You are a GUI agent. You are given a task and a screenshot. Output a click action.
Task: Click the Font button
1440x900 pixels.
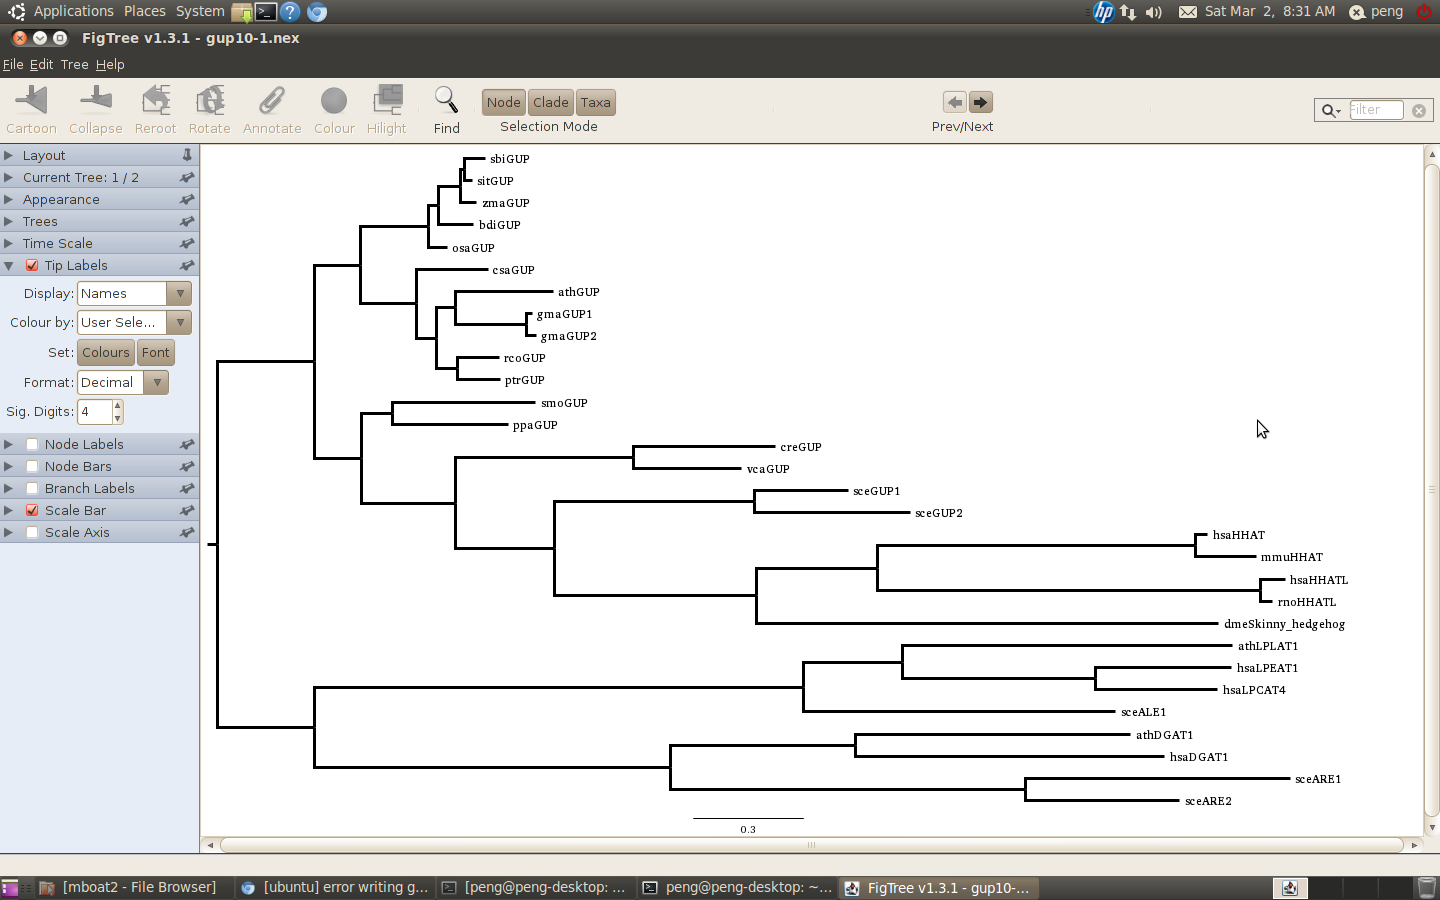point(155,353)
